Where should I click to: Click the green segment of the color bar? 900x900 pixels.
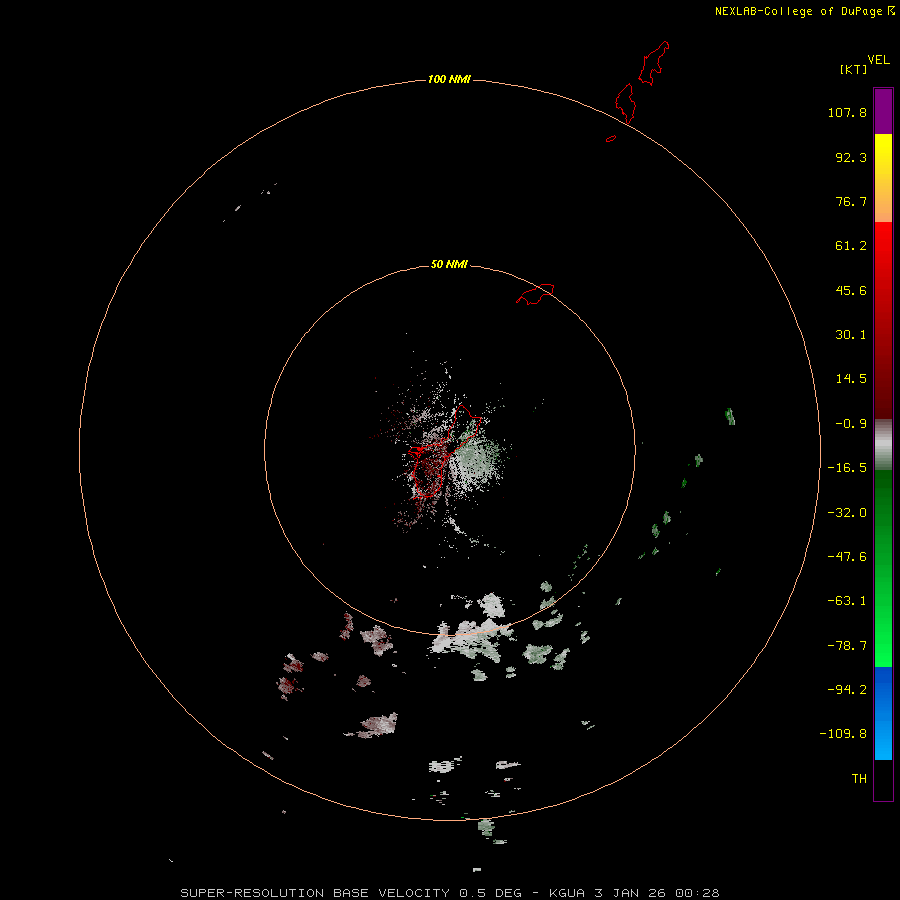883,568
